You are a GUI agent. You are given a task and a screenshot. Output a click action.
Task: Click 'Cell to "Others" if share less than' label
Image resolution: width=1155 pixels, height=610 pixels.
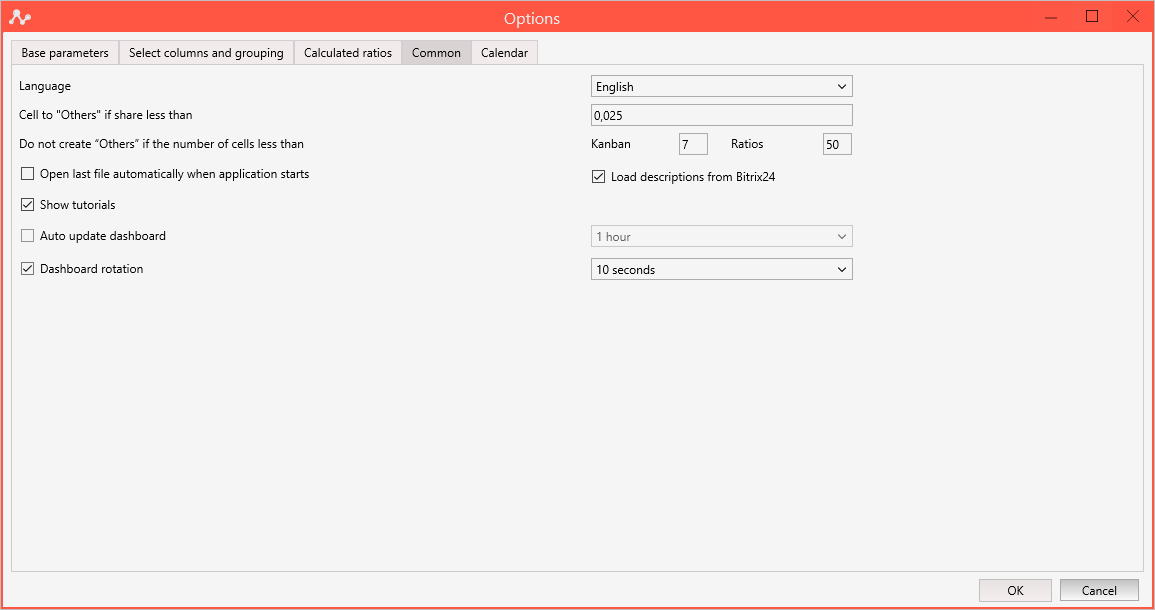(105, 115)
